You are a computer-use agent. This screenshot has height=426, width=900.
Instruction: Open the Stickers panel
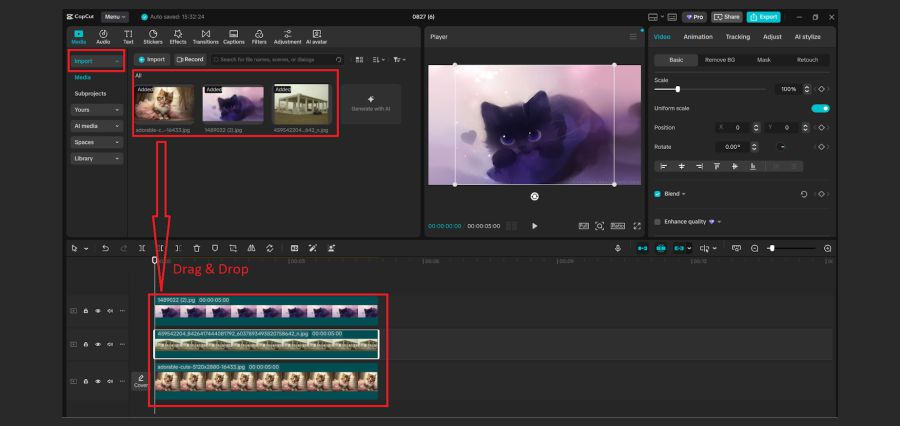(153, 37)
